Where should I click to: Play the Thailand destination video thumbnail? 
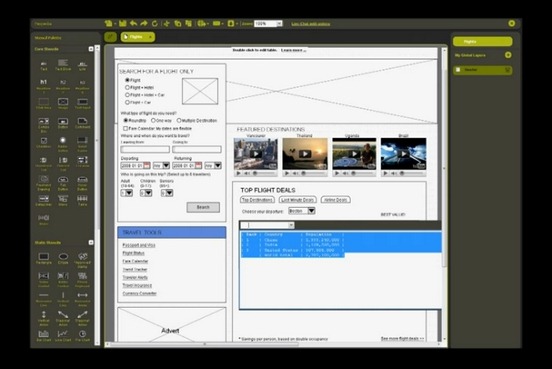pyautogui.click(x=305, y=154)
